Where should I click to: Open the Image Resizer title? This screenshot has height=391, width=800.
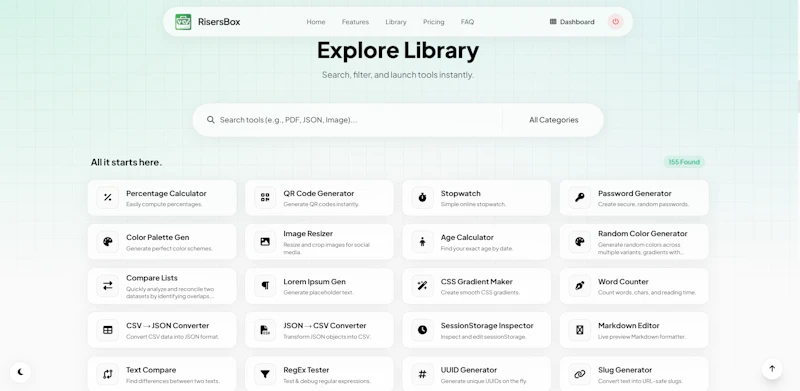(x=308, y=234)
